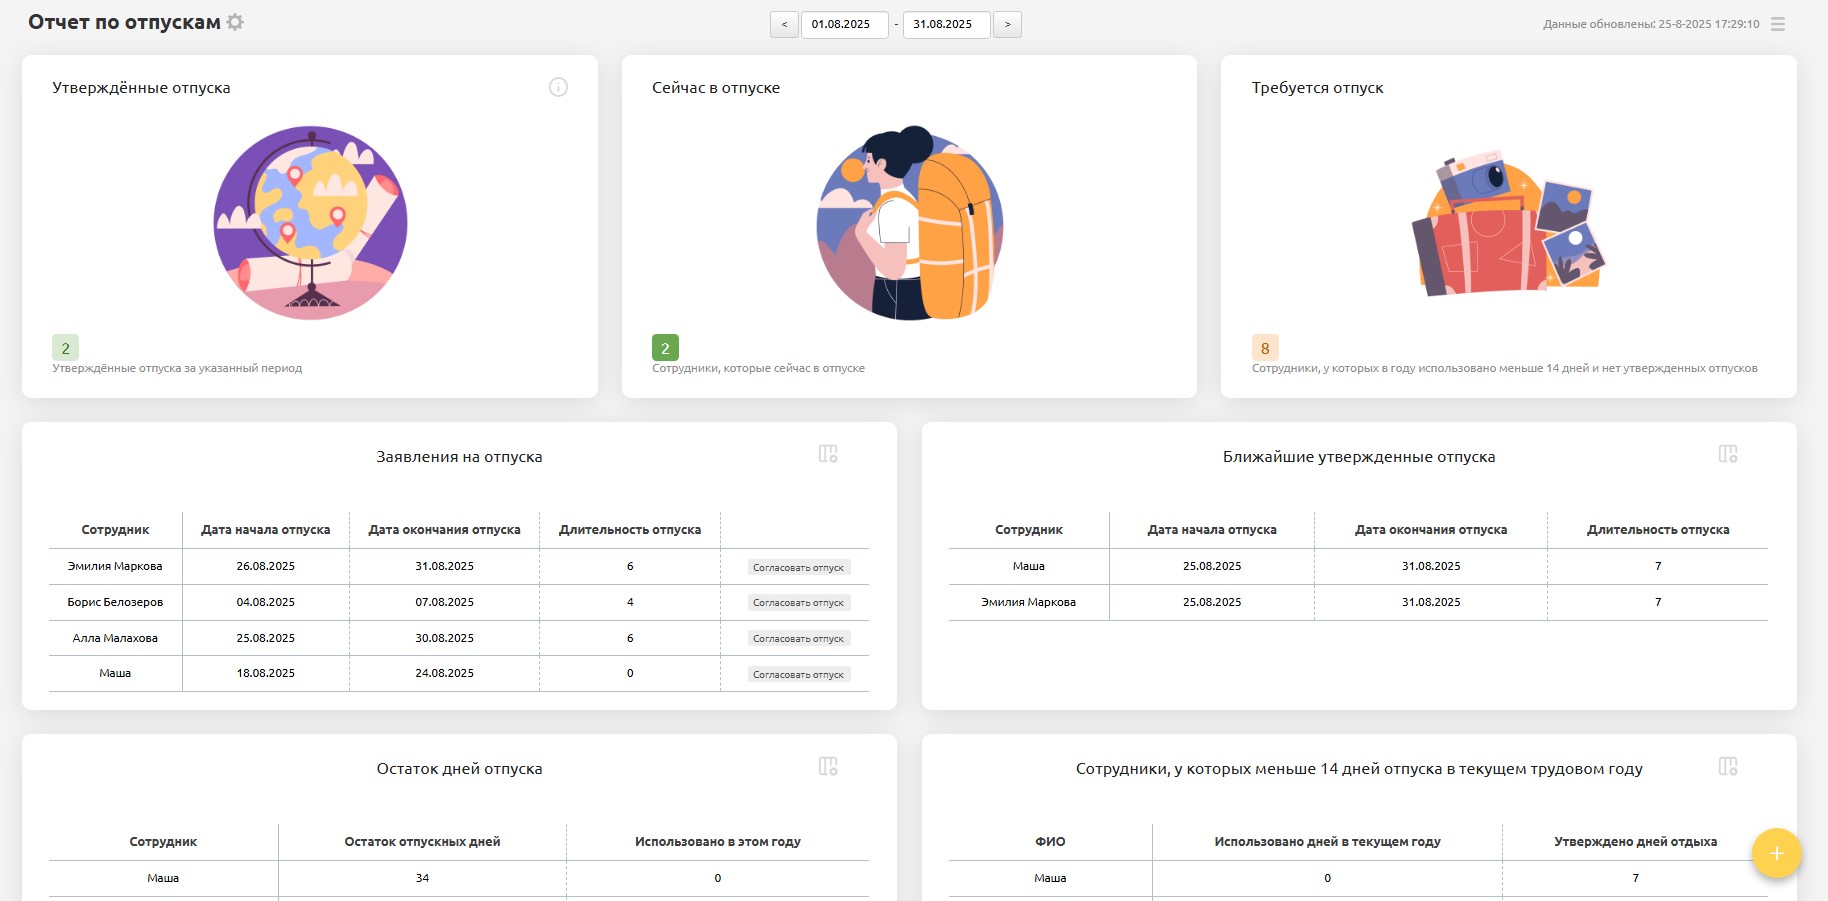The height and width of the screenshot is (901, 1828).
Task: Click info icon on Утверждённые отпуска card
Action: 558,87
